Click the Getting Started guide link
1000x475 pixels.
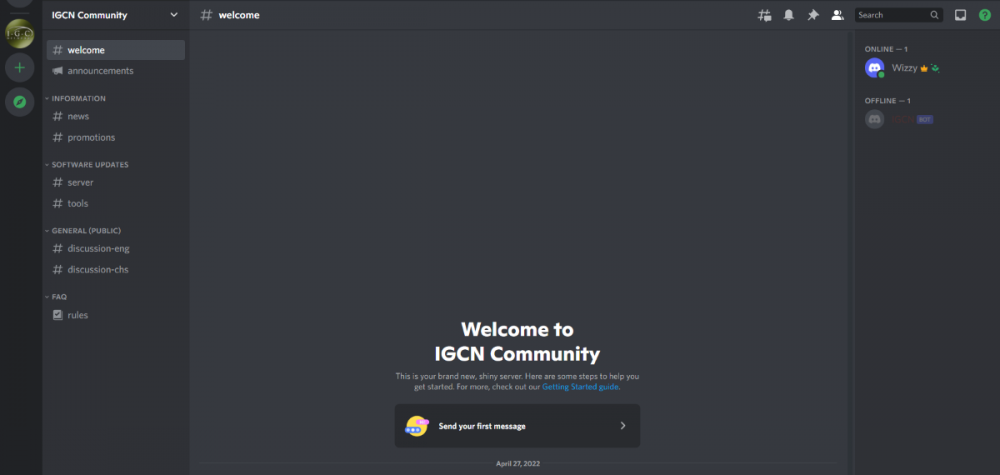coord(580,387)
